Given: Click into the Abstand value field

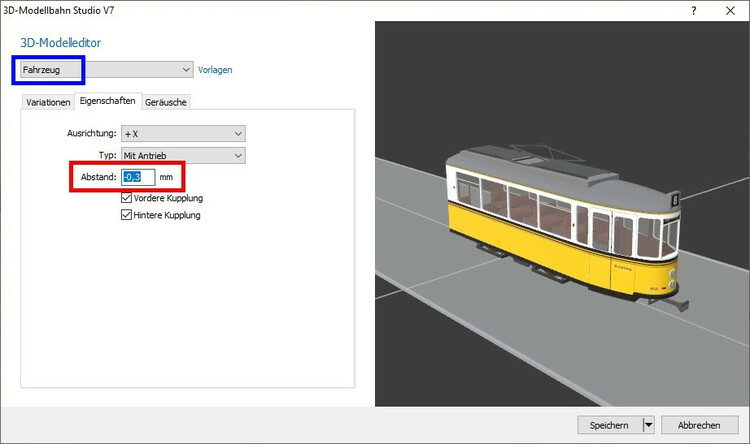Looking at the screenshot, I should click(138, 177).
